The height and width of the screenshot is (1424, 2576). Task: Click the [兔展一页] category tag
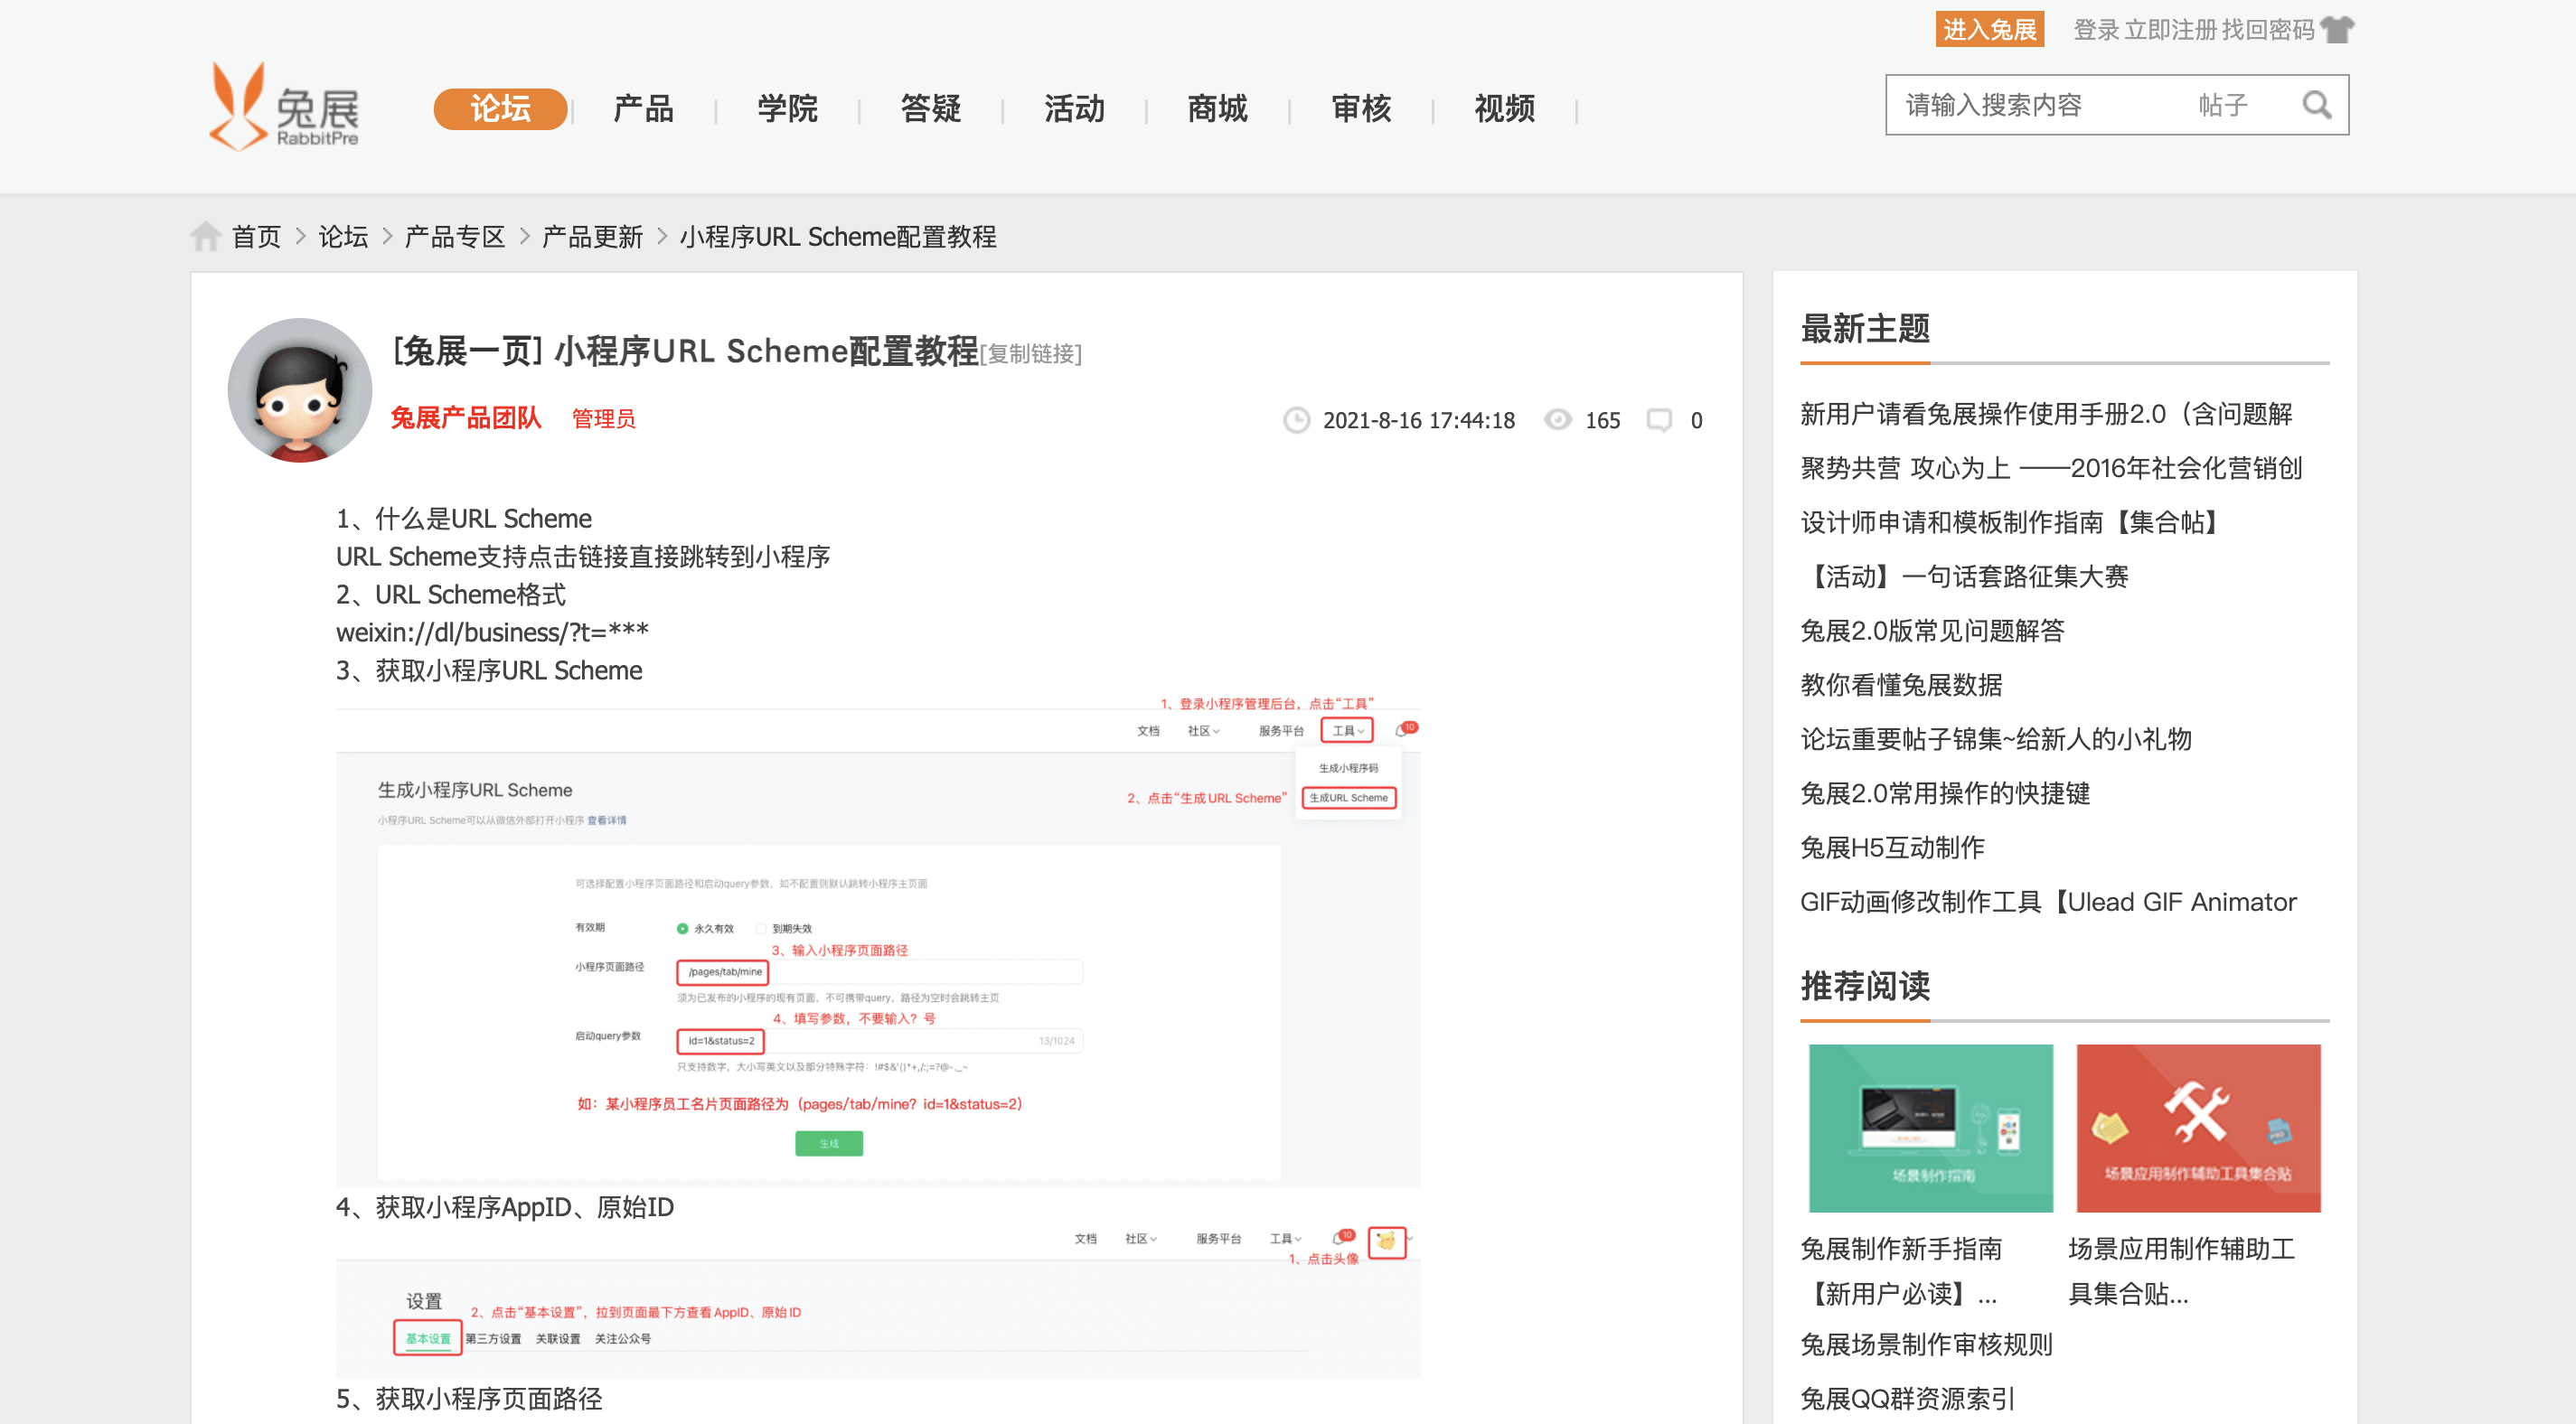pos(467,351)
